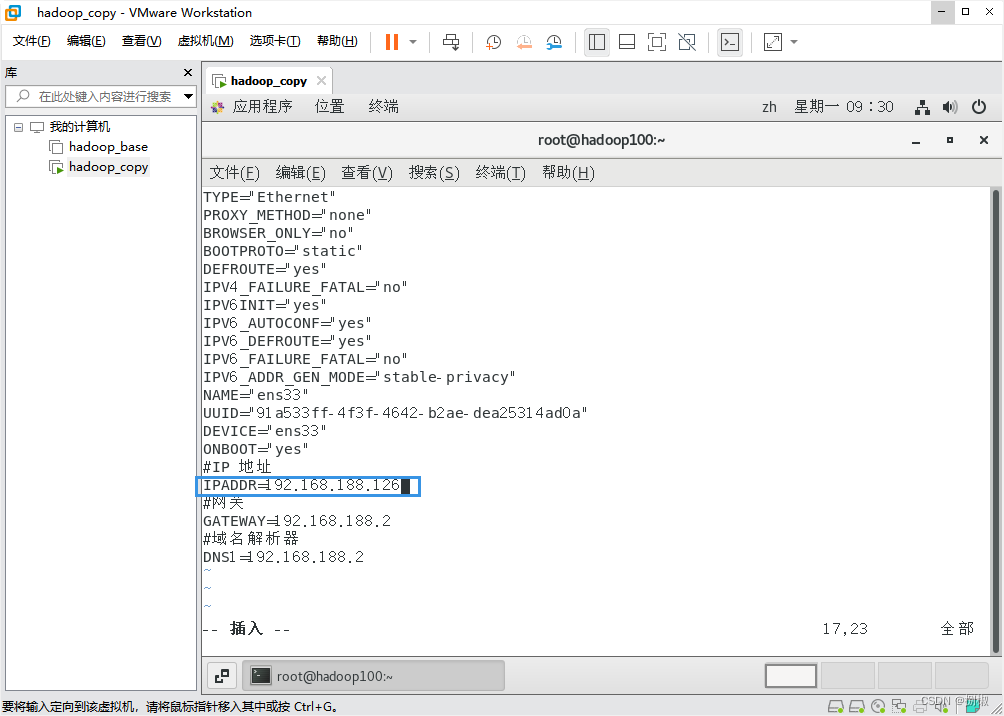Click the network adapter status icon

(898, 704)
